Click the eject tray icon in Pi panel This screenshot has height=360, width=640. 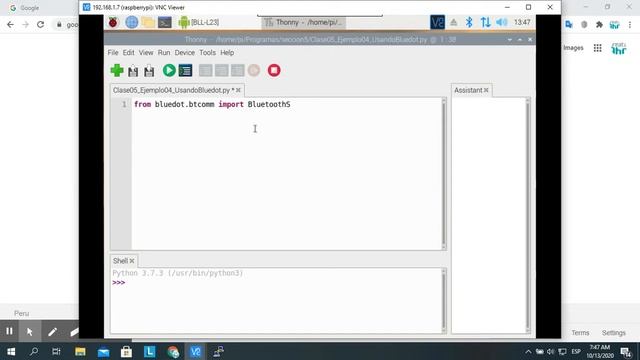453,22
